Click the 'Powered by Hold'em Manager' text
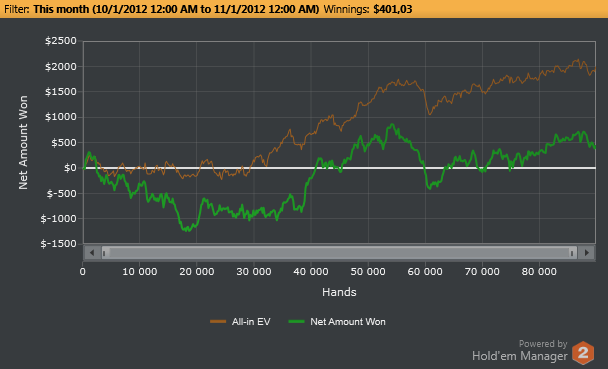The width and height of the screenshot is (608, 369). [520, 350]
